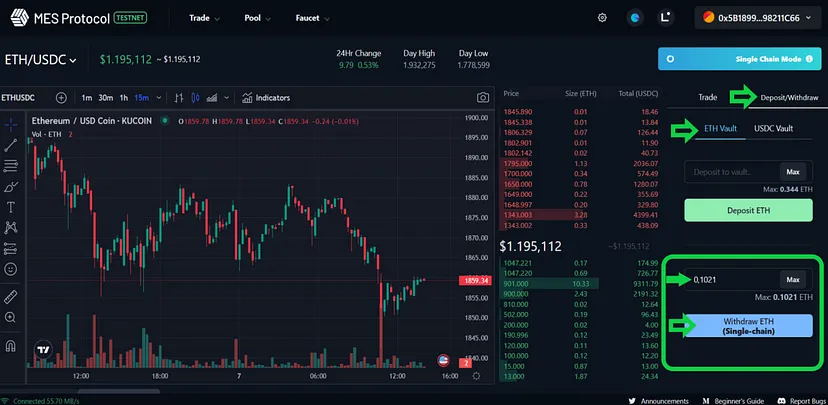Click the ruler measure tool
Viewport: 828px width, 405px height.
pos(11,296)
